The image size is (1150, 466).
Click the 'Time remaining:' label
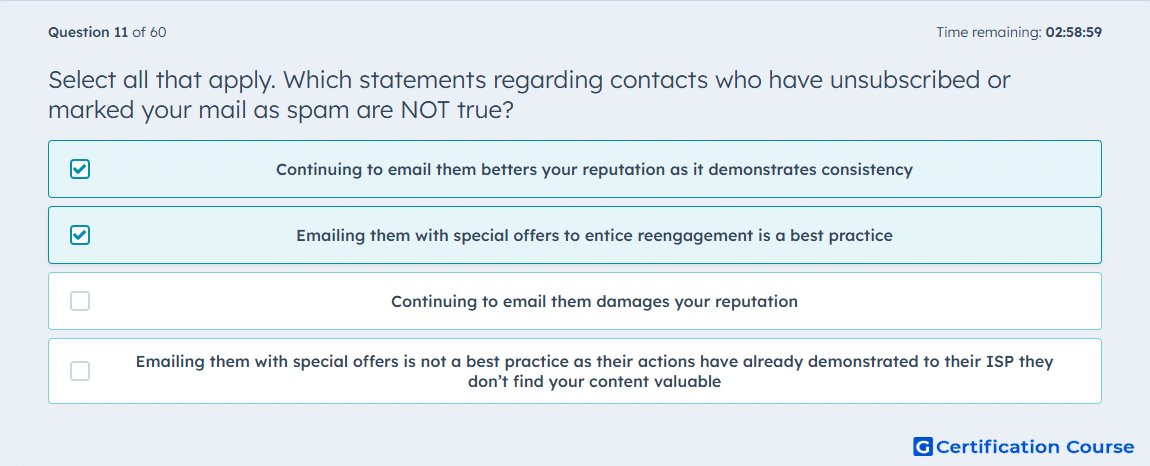click(x=989, y=32)
